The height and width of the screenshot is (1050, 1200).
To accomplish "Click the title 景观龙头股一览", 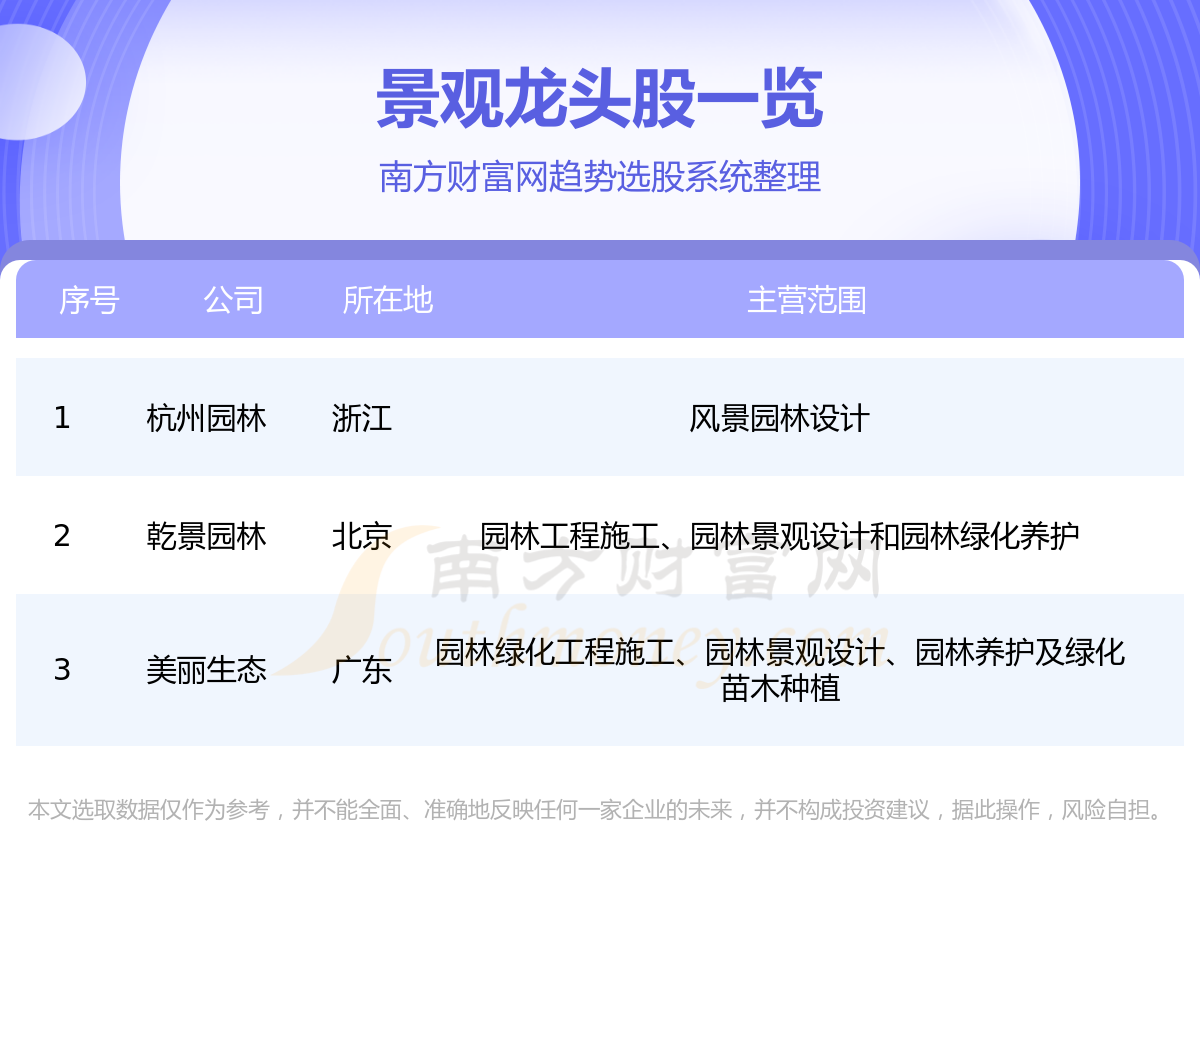I will (x=600, y=99).
